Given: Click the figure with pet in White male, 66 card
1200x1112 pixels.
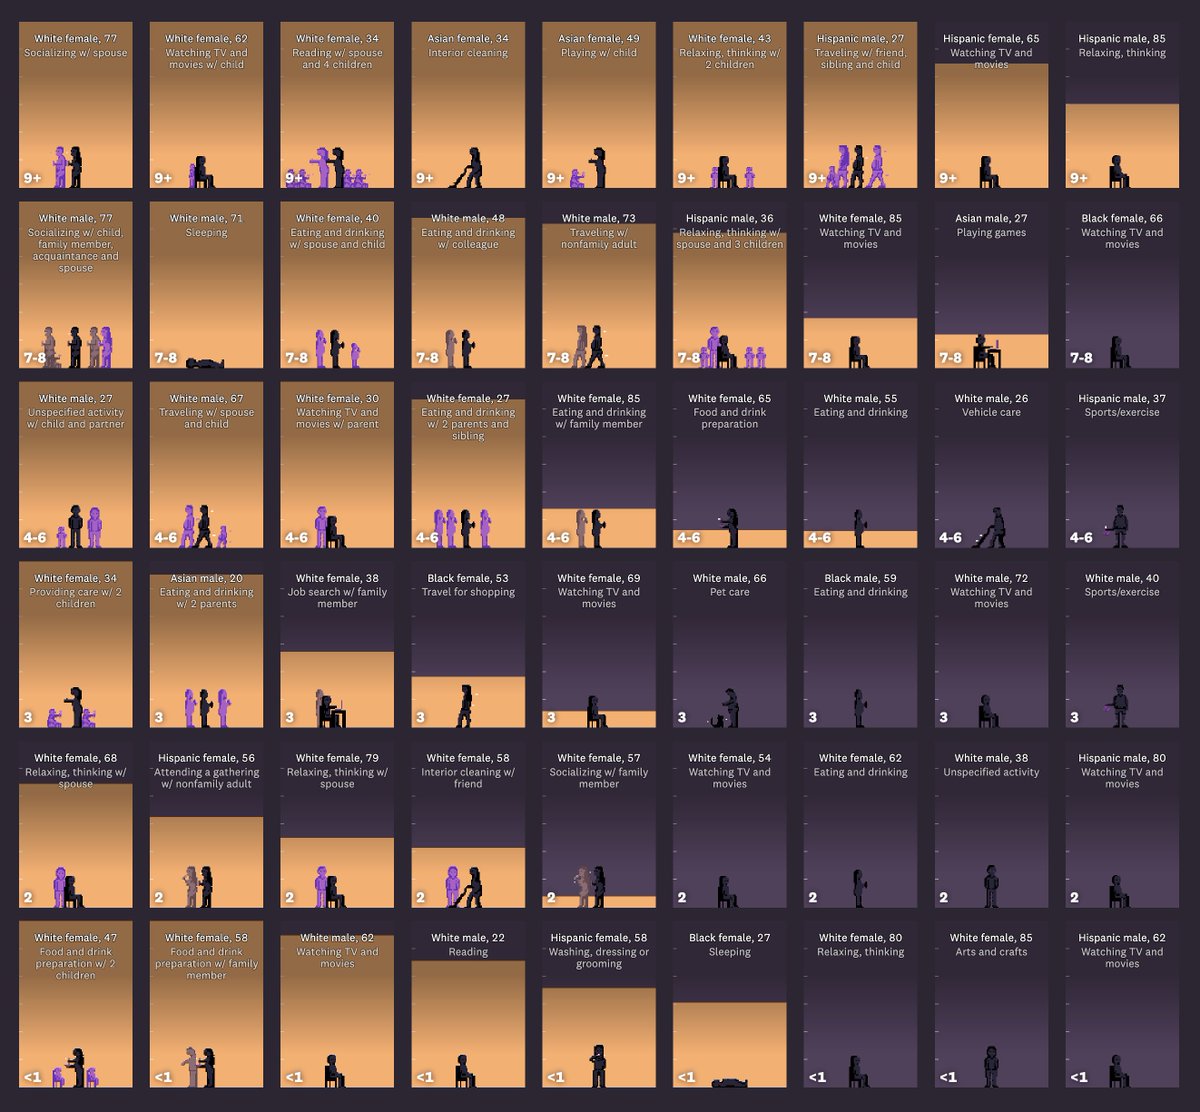Looking at the screenshot, I should pyautogui.click(x=730, y=708).
